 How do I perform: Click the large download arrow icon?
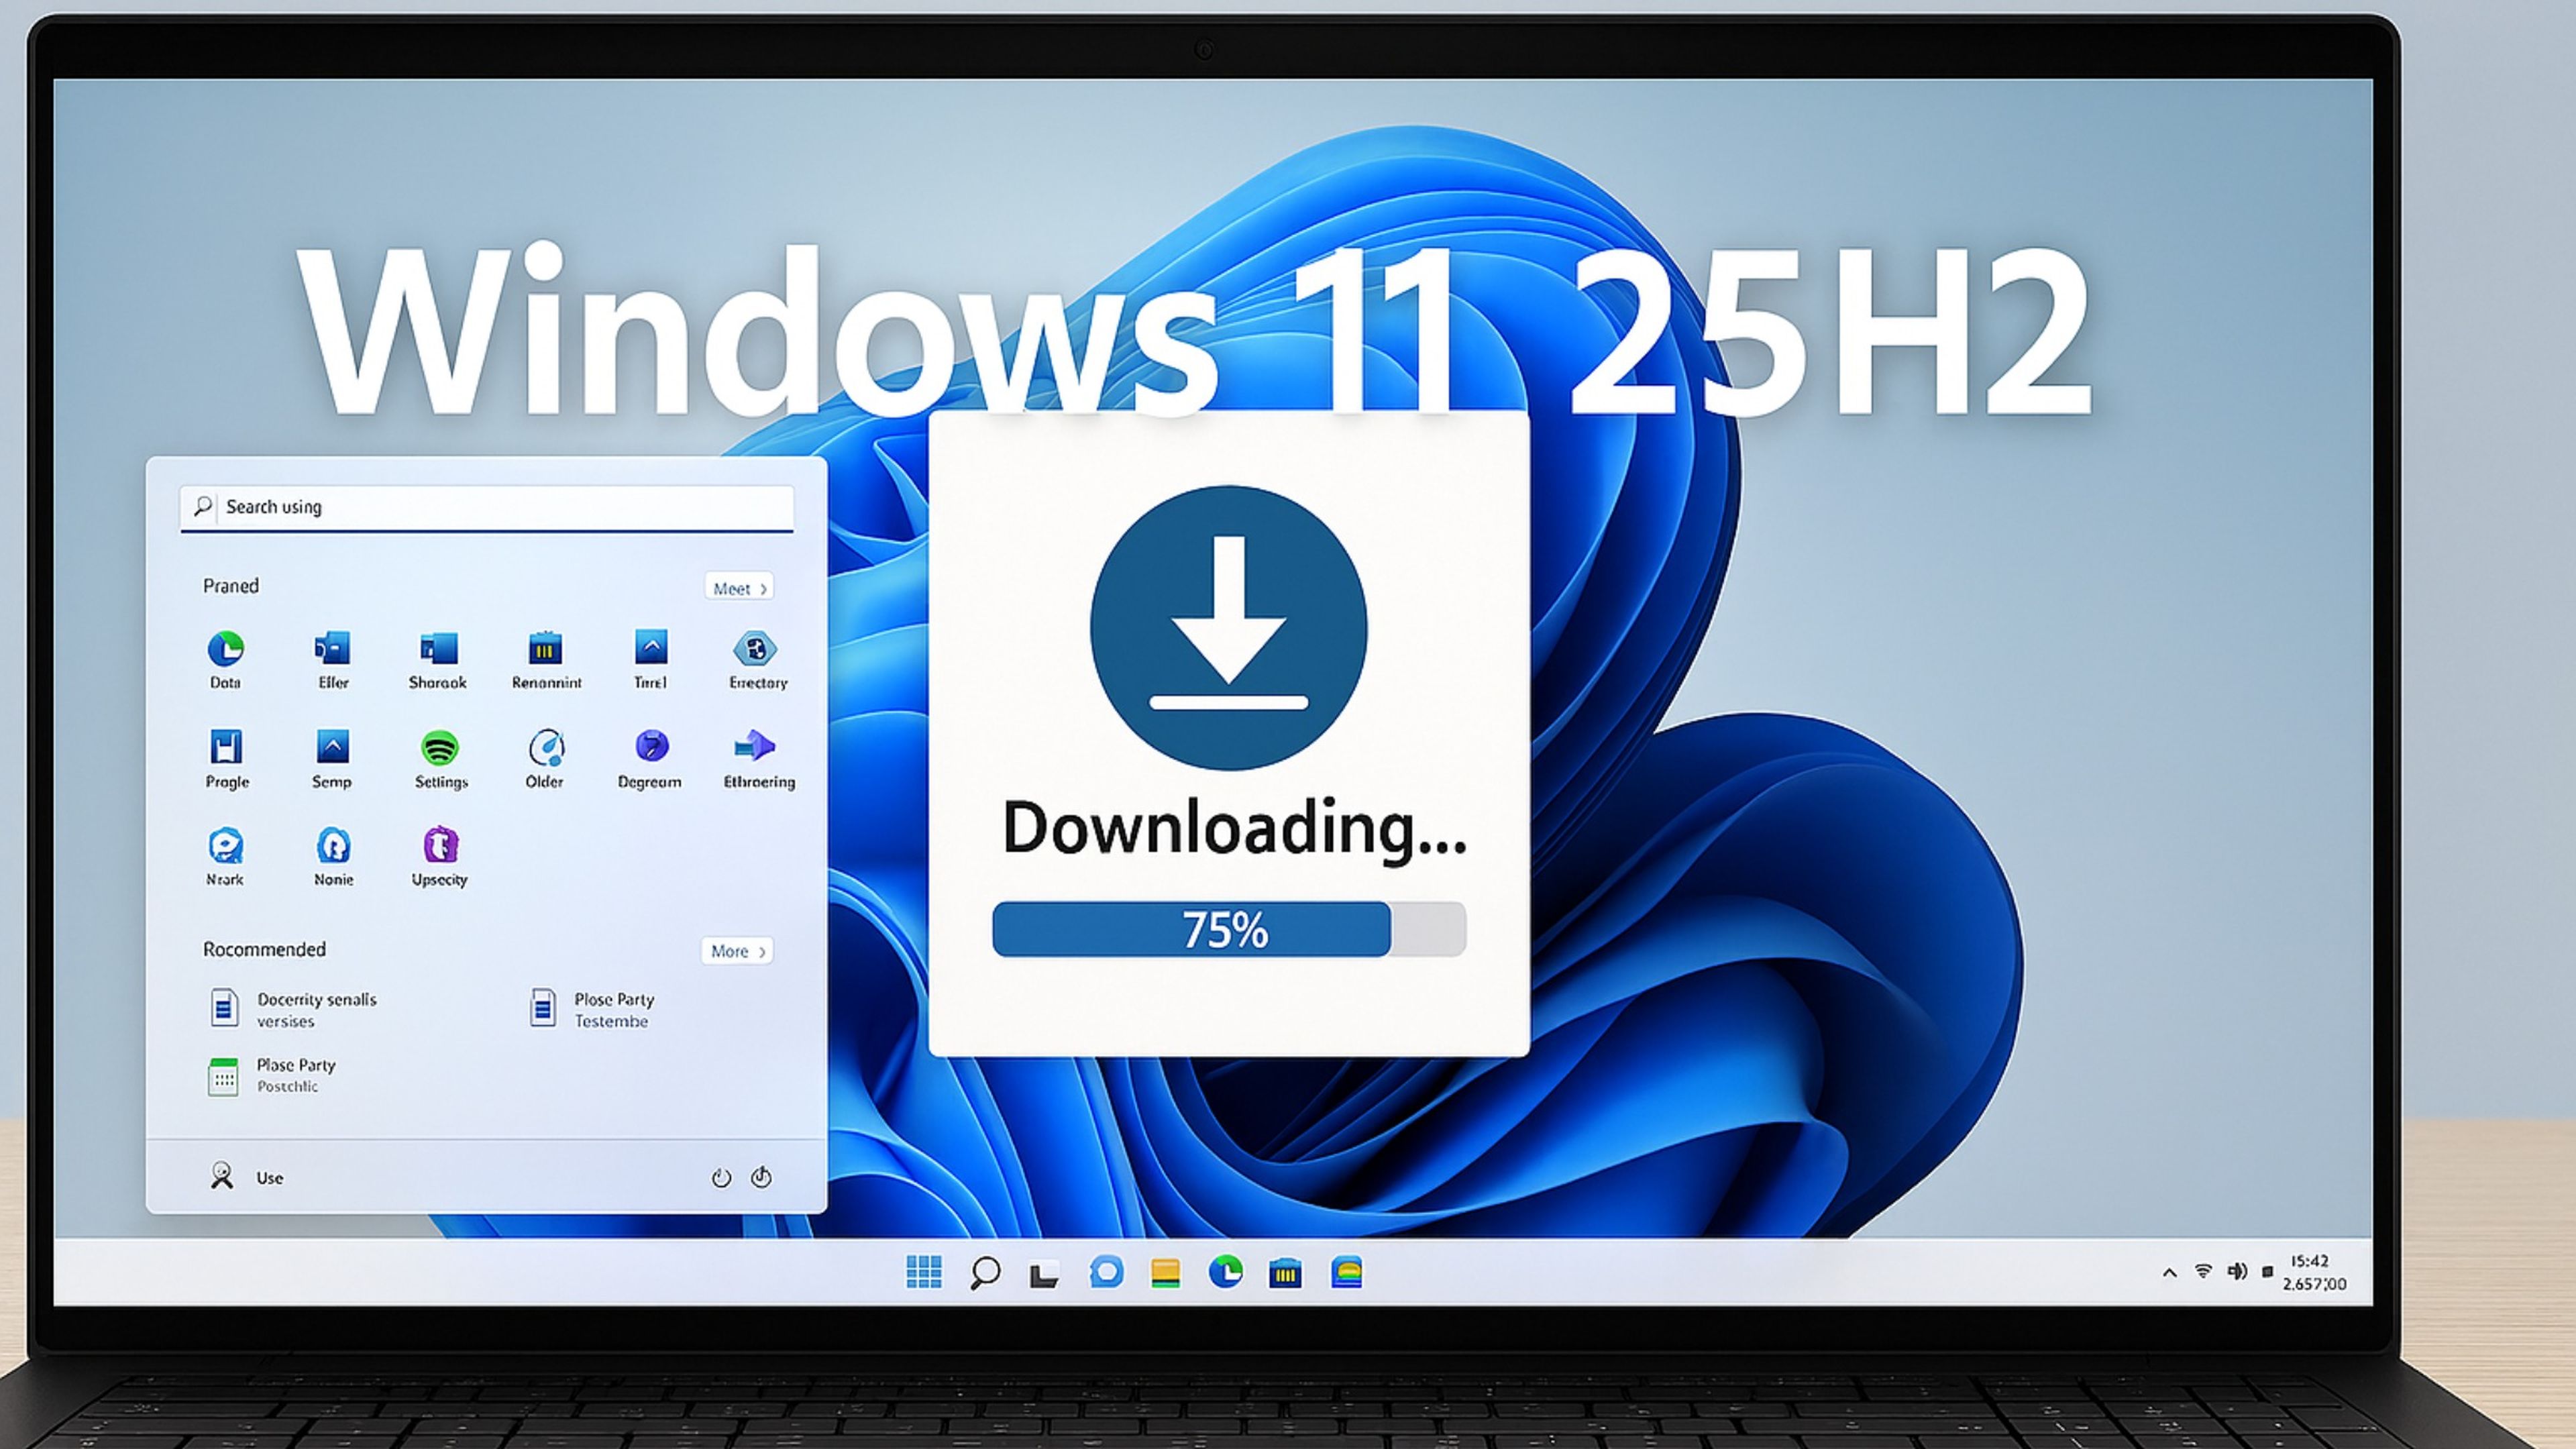coord(1229,628)
